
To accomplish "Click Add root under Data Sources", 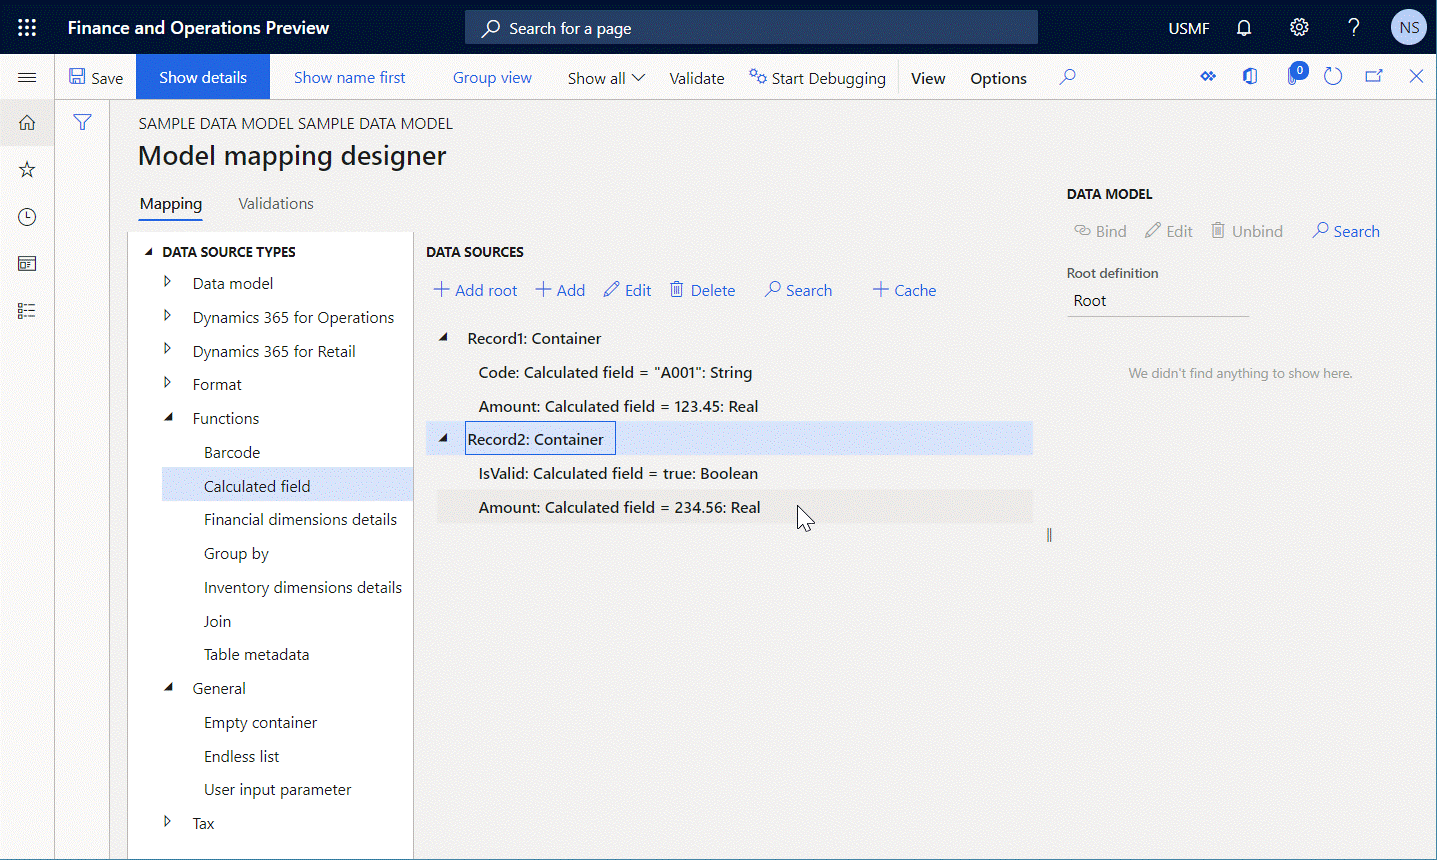I will 474,289.
